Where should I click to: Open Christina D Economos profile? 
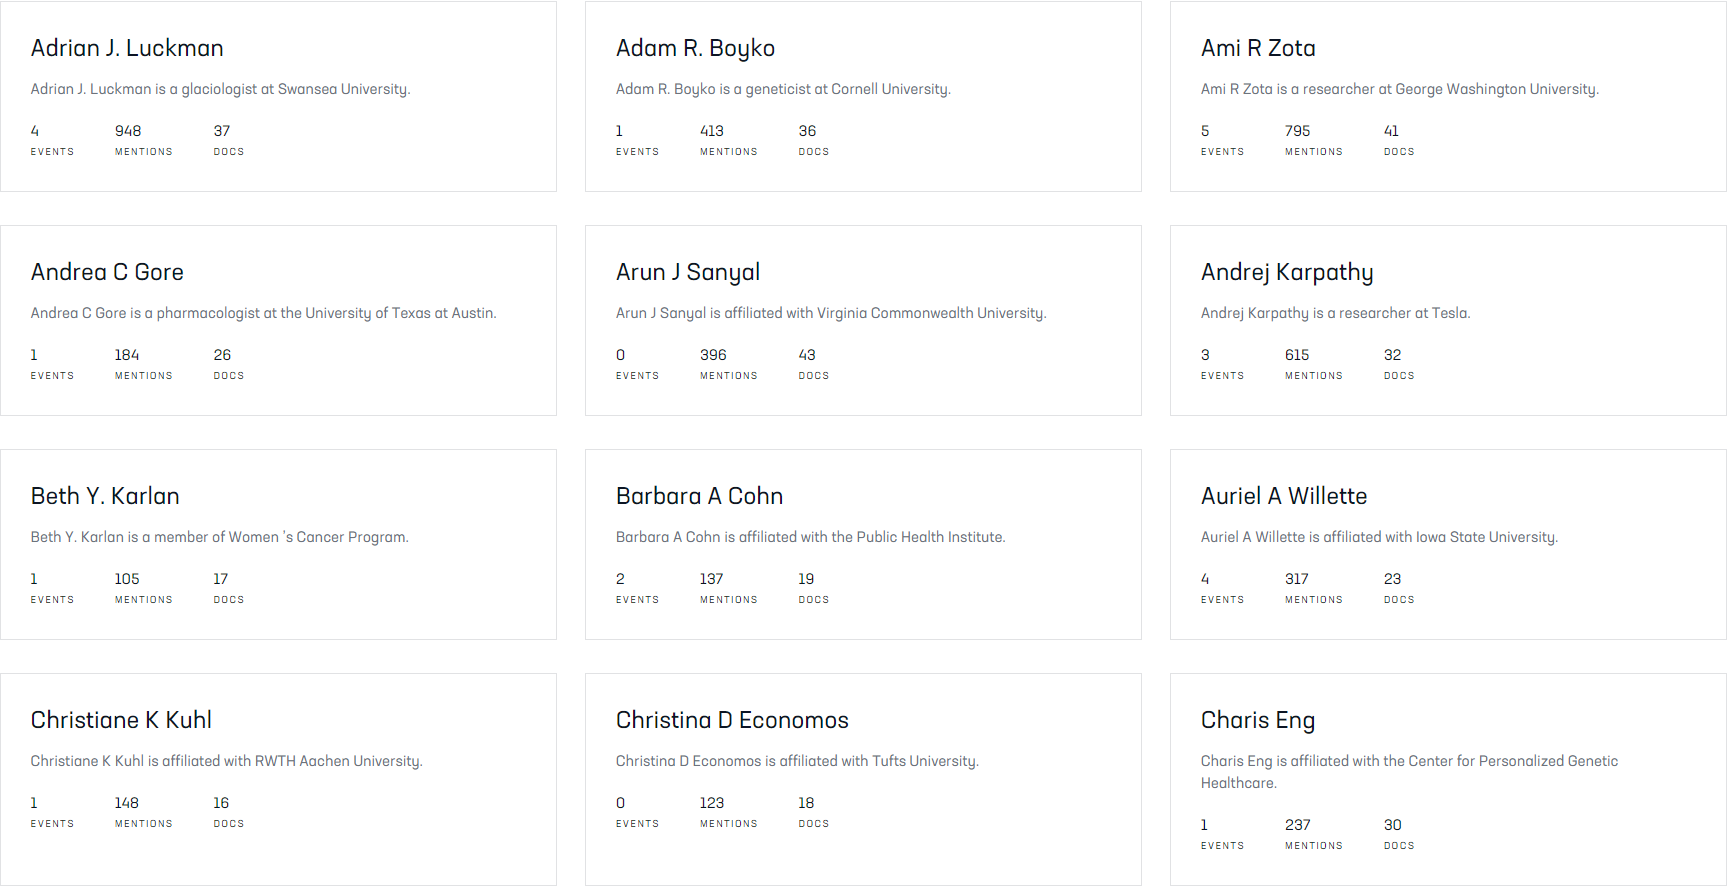point(731,720)
